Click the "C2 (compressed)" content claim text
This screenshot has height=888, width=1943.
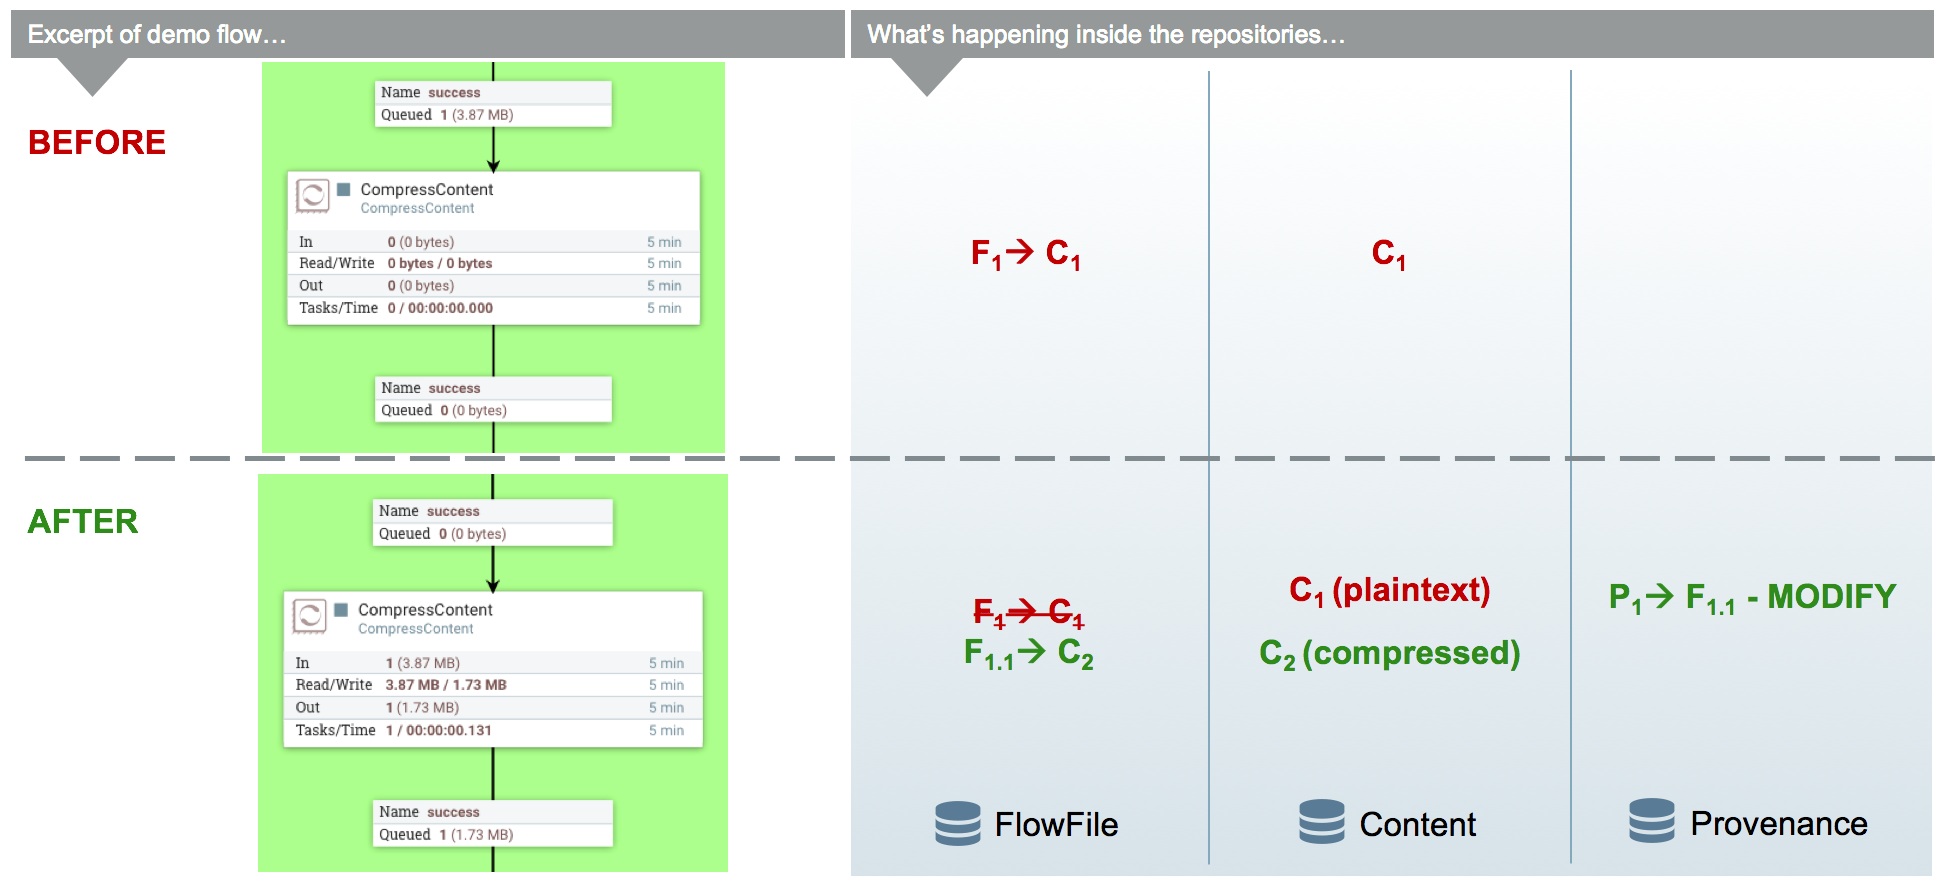1389,654
